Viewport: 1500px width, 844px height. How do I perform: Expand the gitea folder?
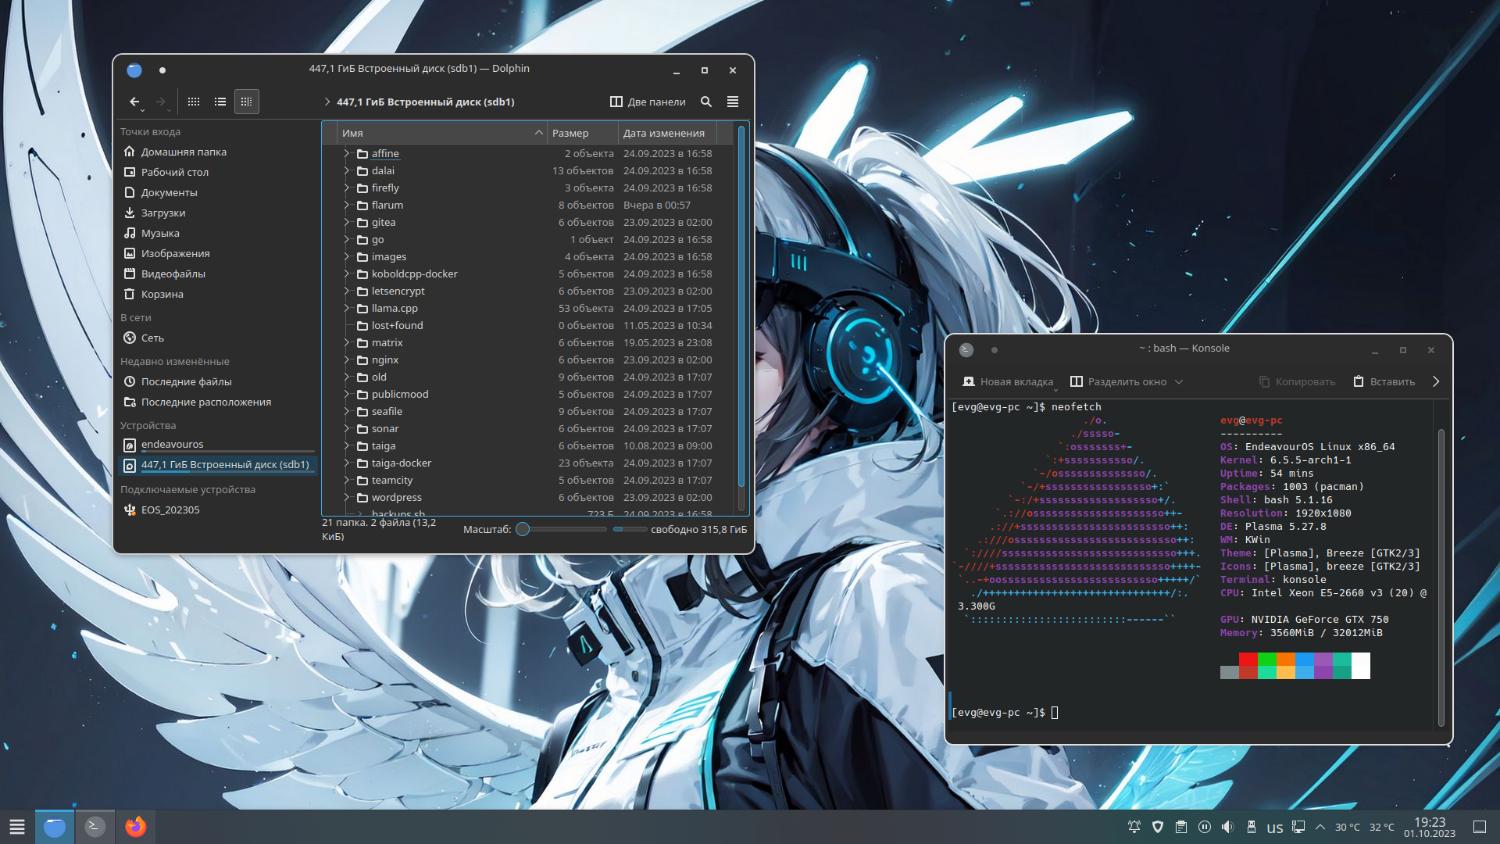tap(347, 222)
